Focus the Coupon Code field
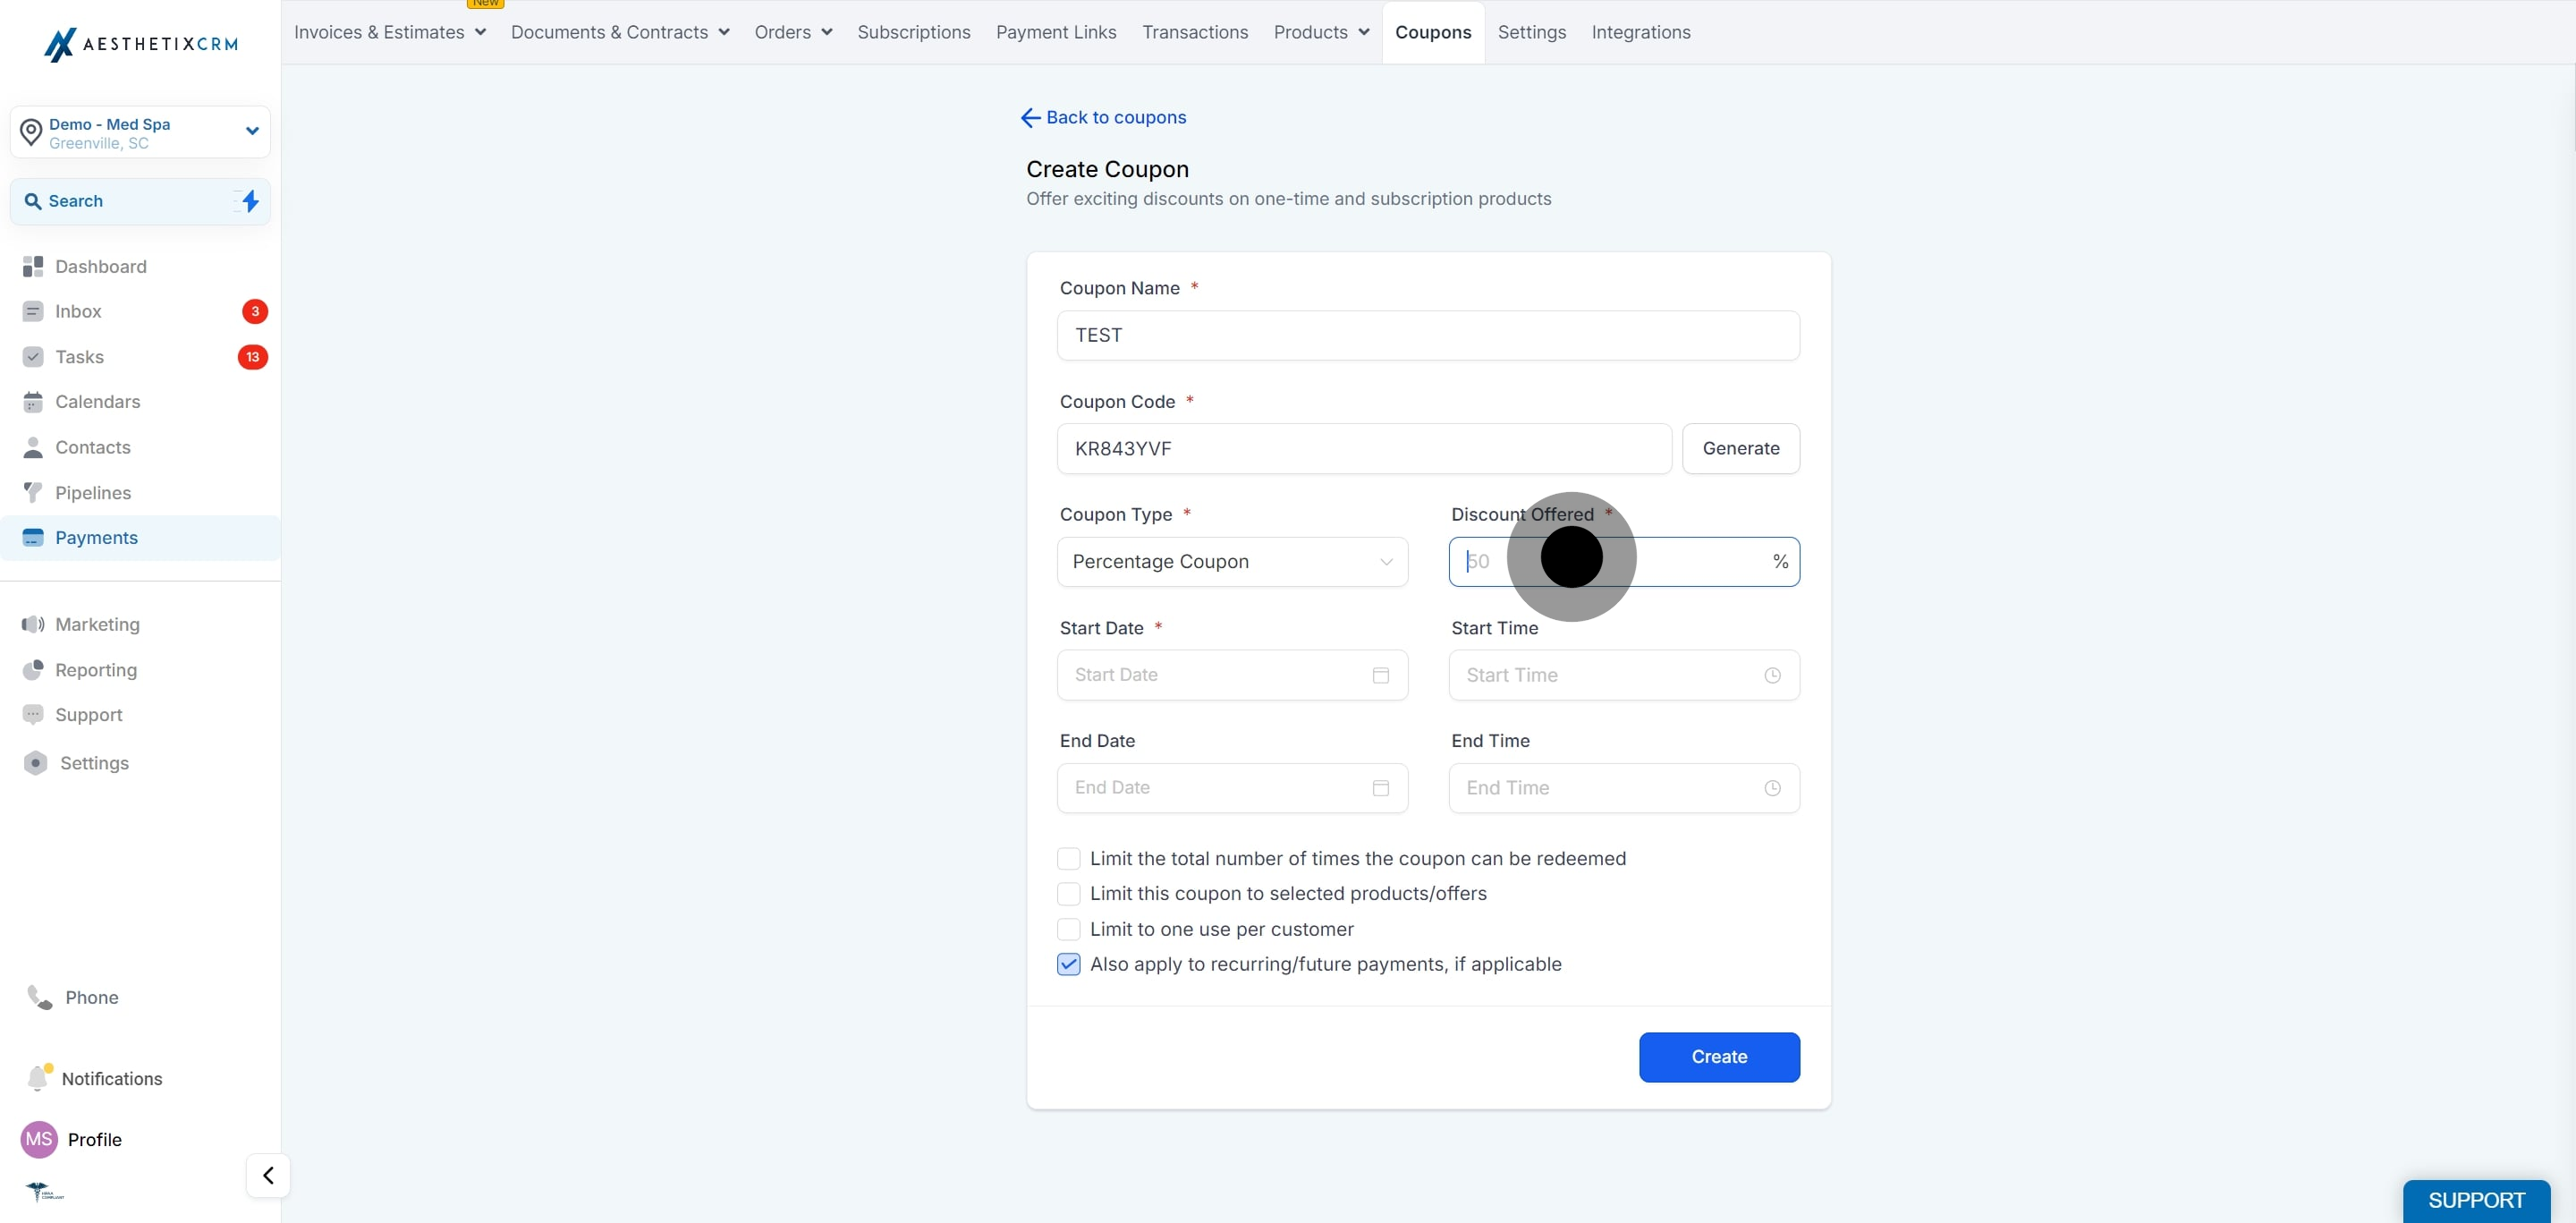This screenshot has width=2576, height=1223. [x=1364, y=449]
